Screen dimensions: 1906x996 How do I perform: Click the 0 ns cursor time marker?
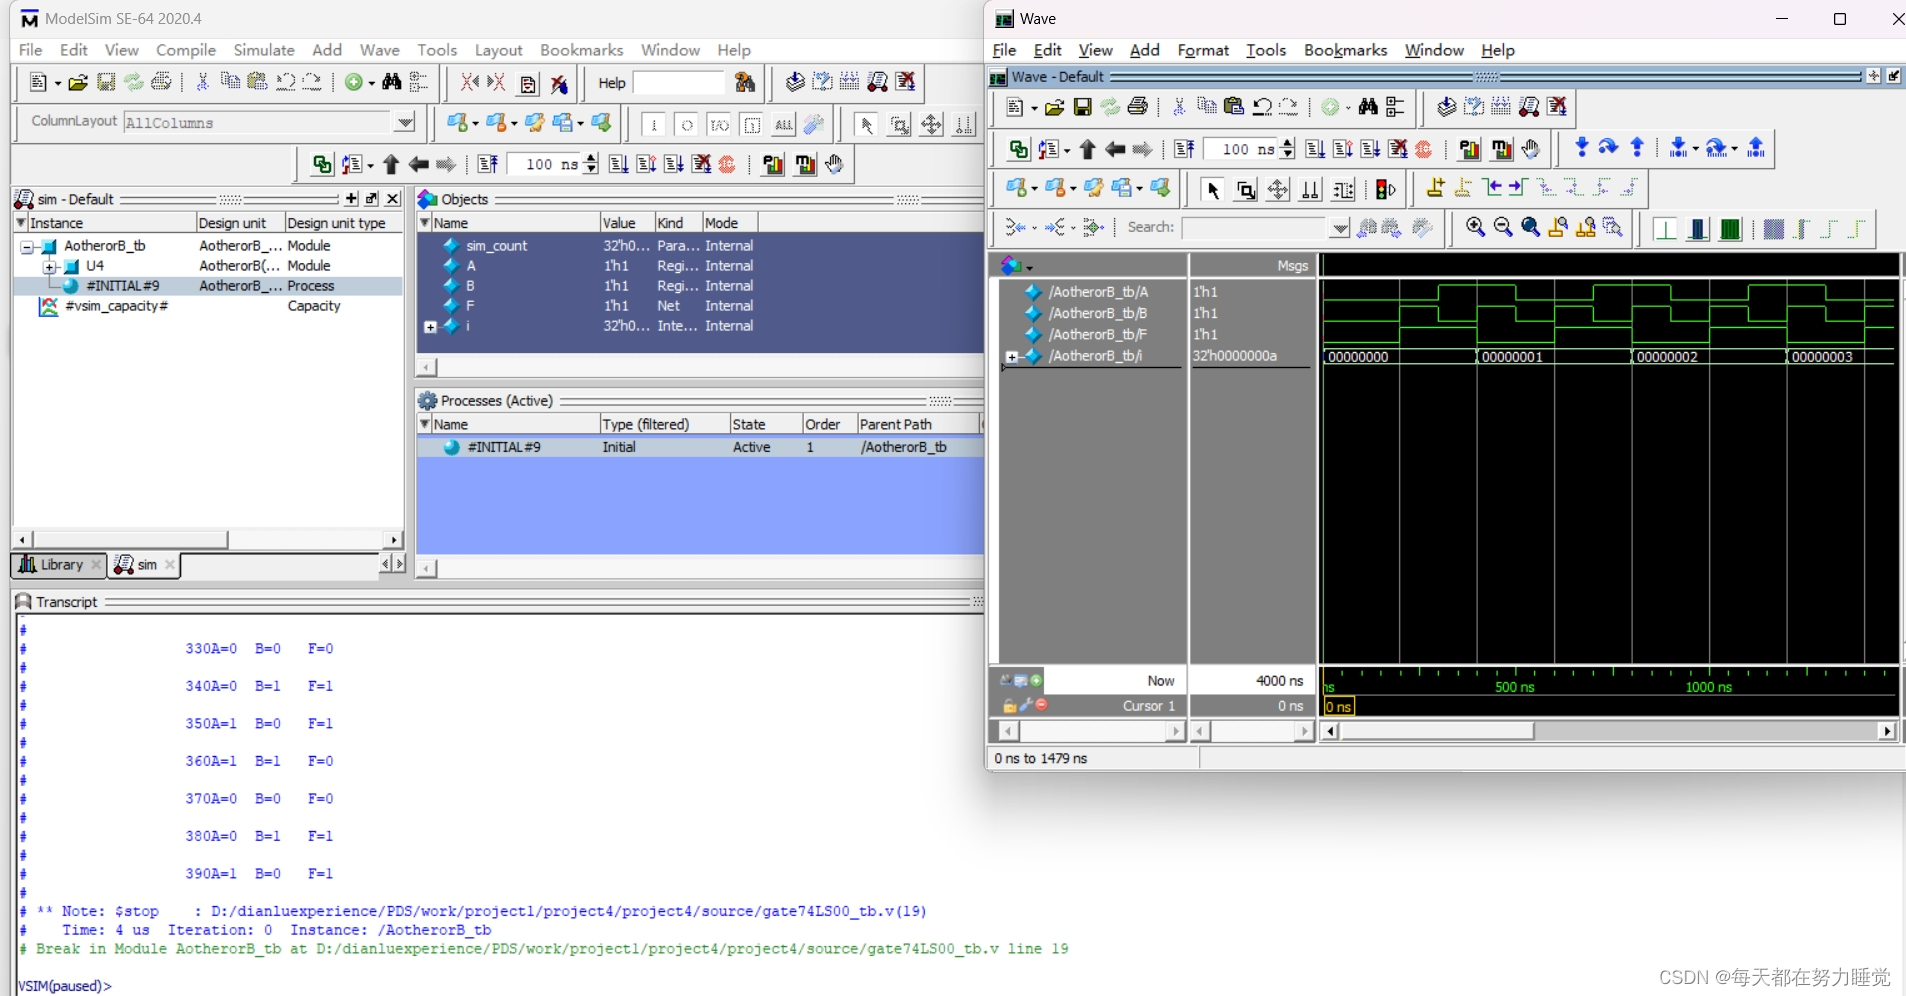[1338, 707]
